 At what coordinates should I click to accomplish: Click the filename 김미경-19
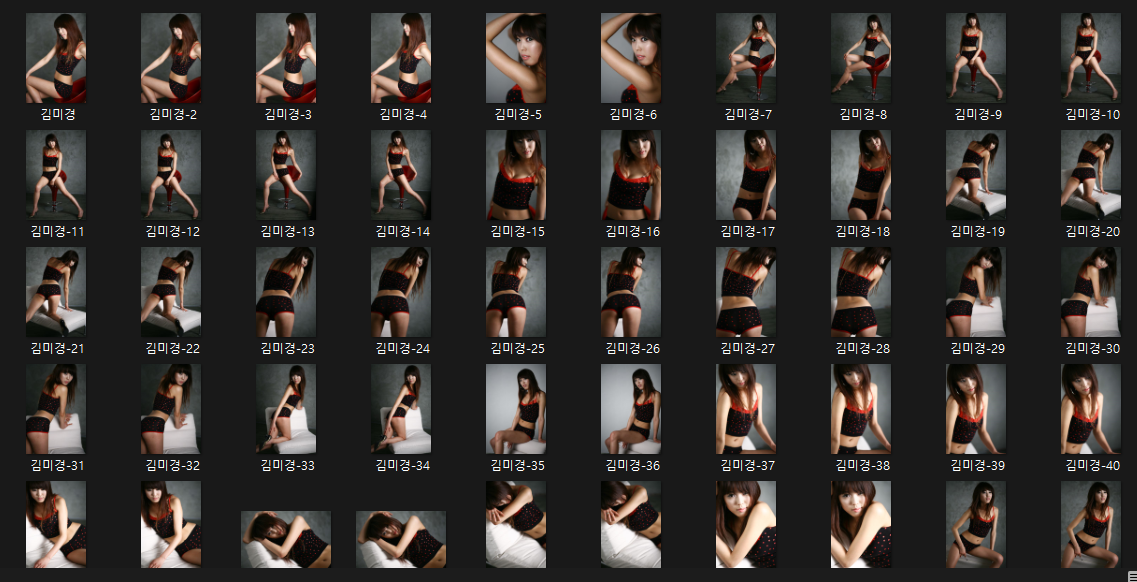click(x=975, y=230)
